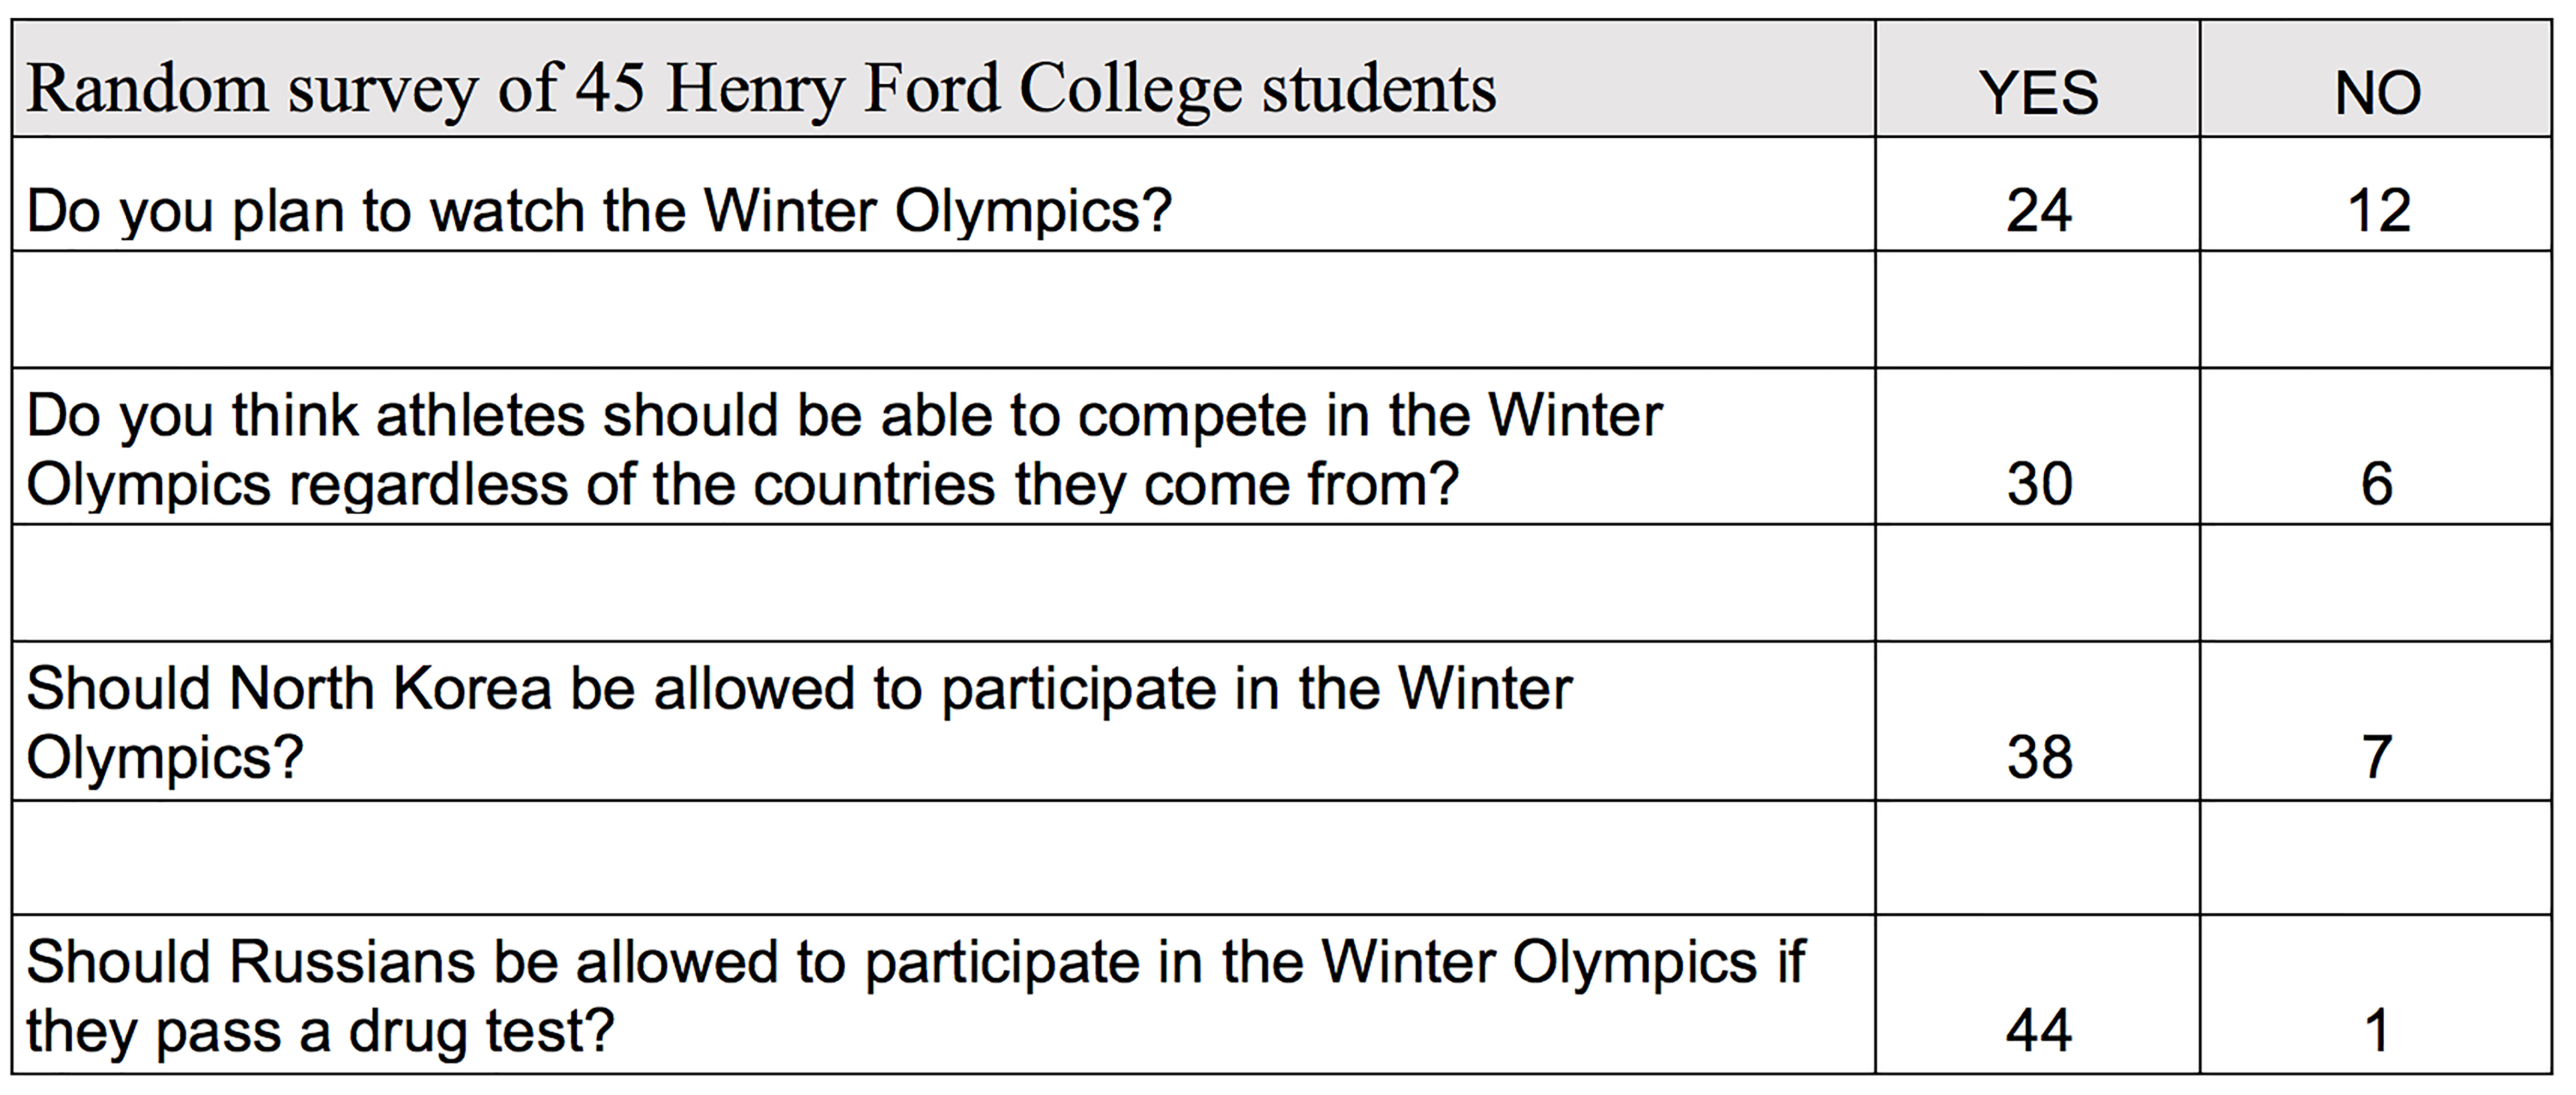Click empty NO cell below value 7
This screenshot has width=2576, height=1095.
click(x=2377, y=857)
